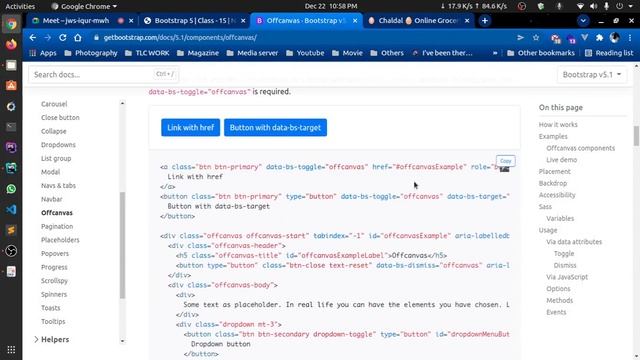Copy the code snippet

coord(505,161)
